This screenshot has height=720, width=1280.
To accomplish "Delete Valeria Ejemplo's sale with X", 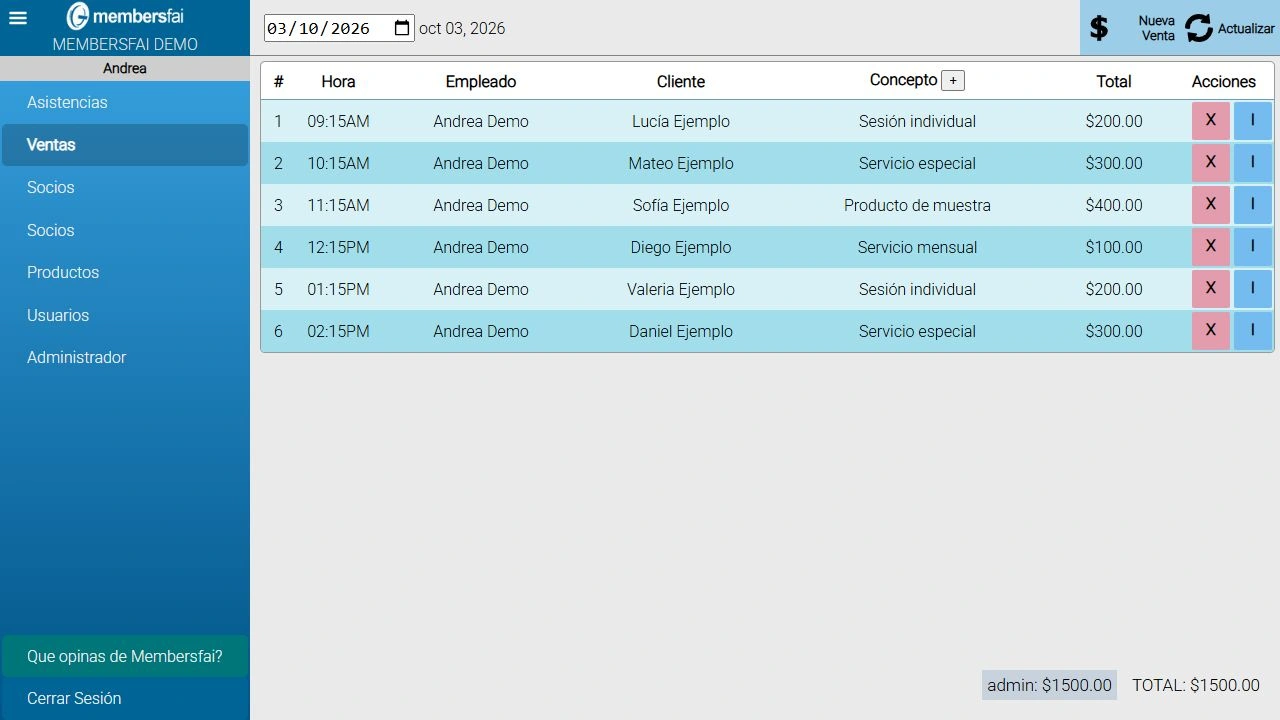I will (1211, 289).
